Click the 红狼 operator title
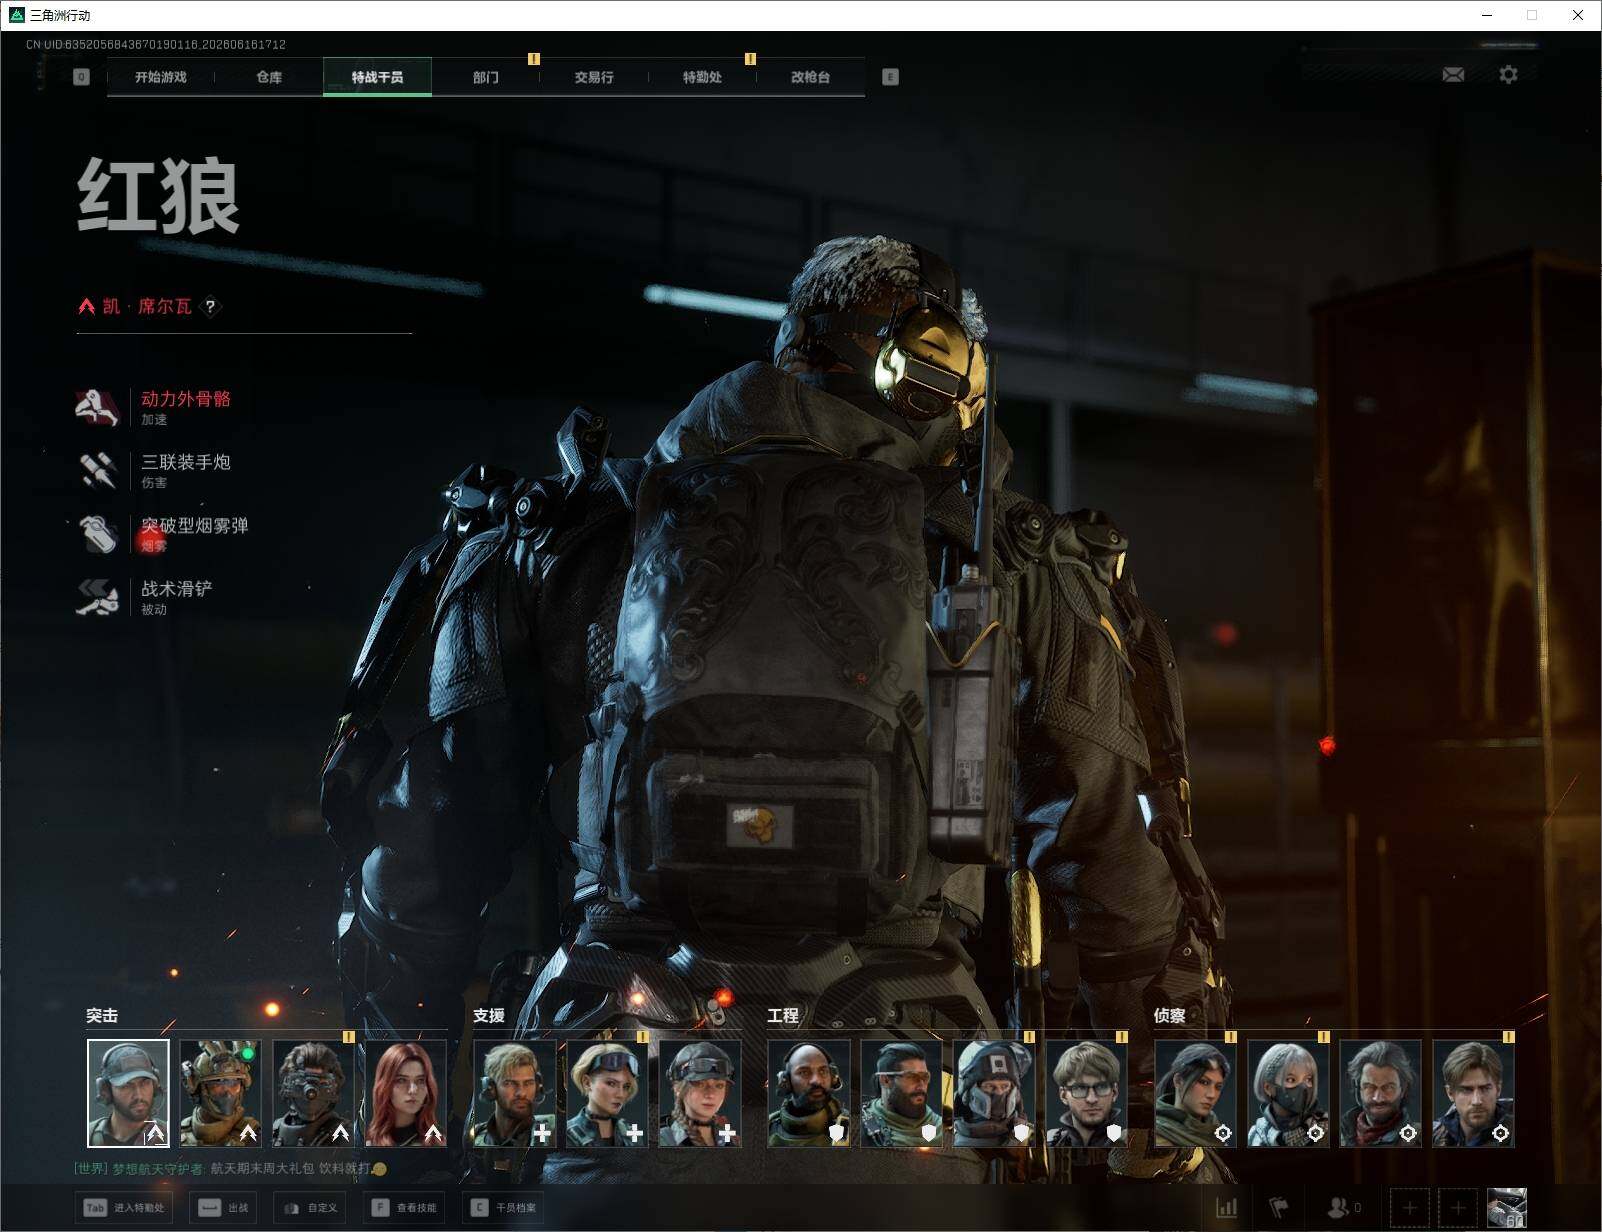 point(159,196)
